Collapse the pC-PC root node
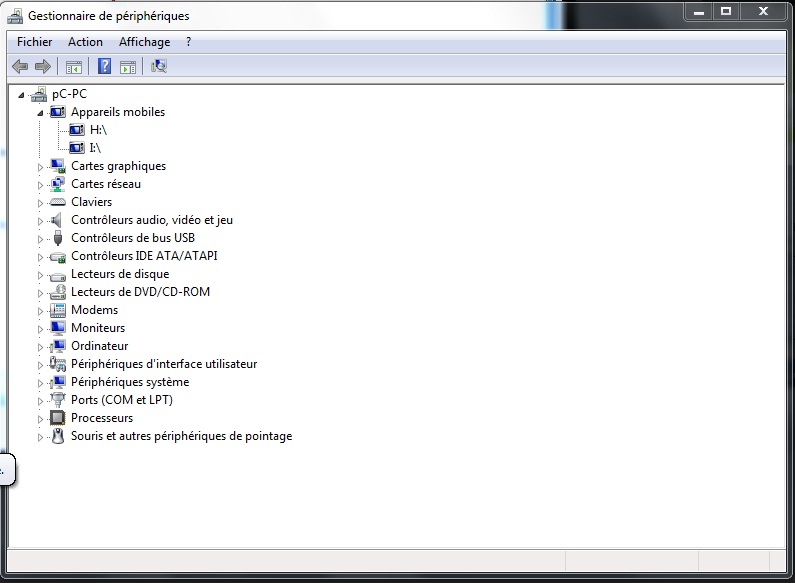 tap(21, 95)
